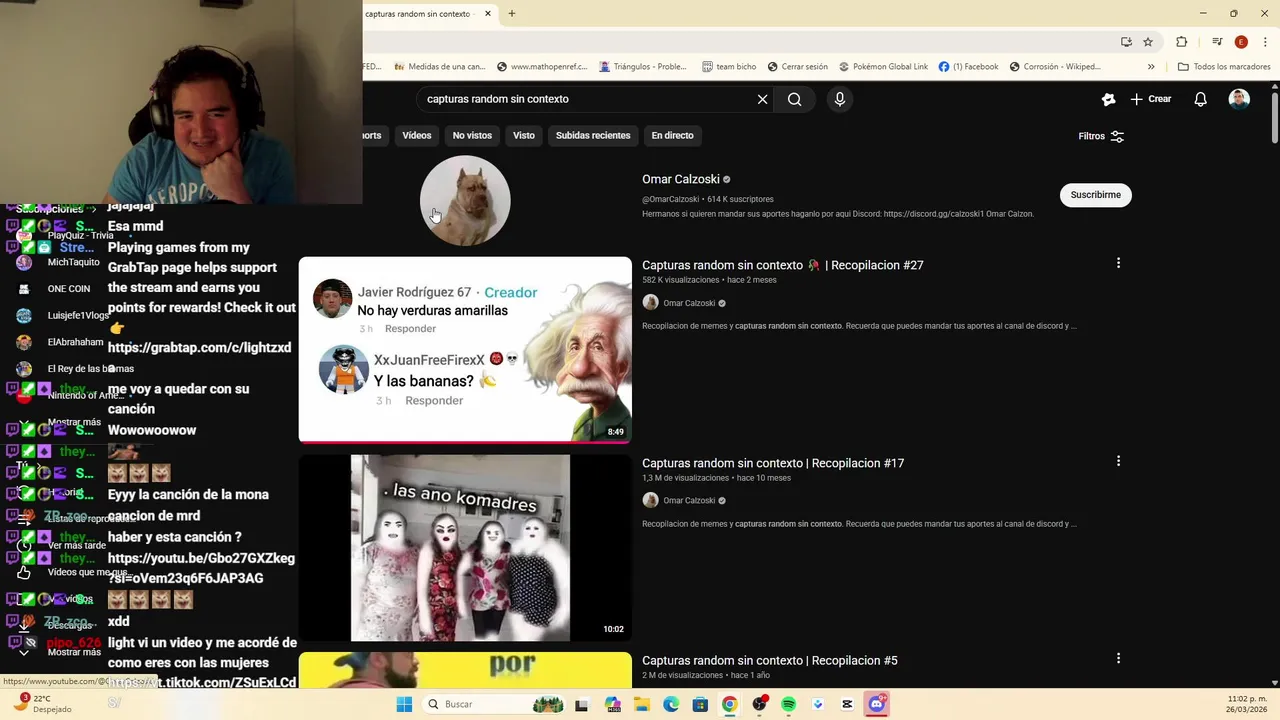Clear the YouTube search box text
Screen dimensions: 1280x720
click(762, 99)
